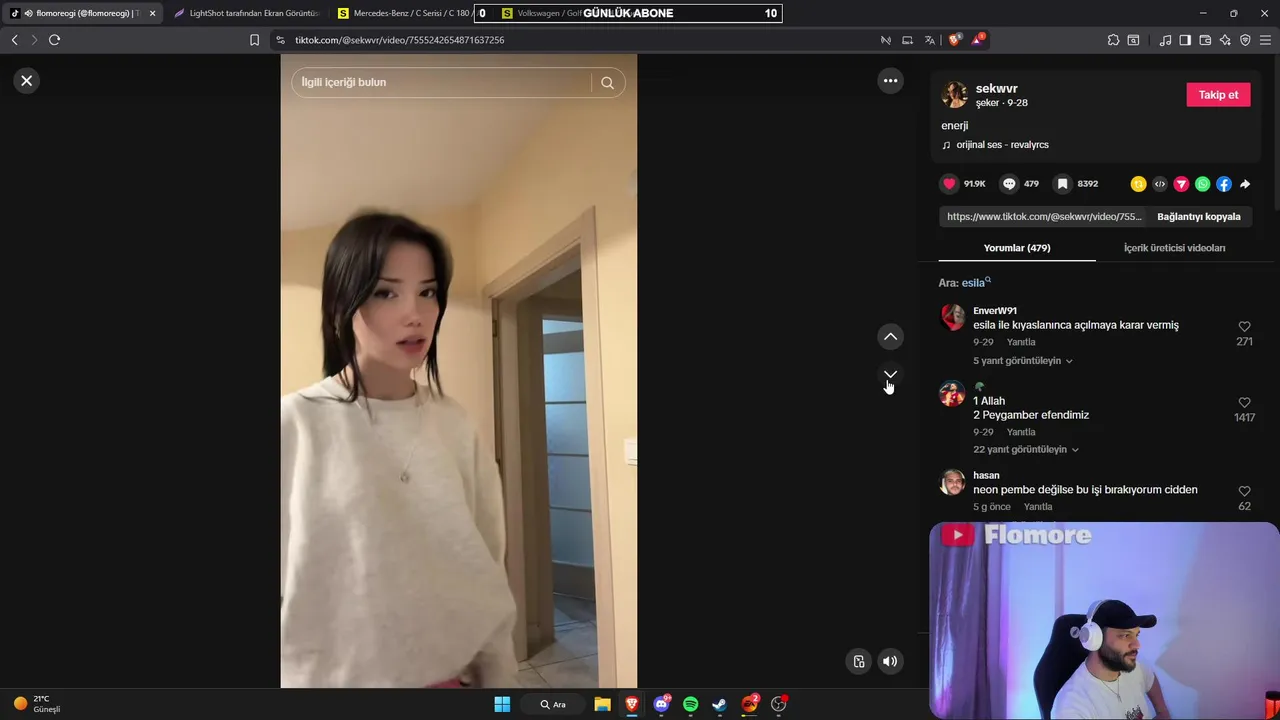This screenshot has height=720, width=1280.
Task: Switch to the LightShot browser tab
Action: pos(247,13)
